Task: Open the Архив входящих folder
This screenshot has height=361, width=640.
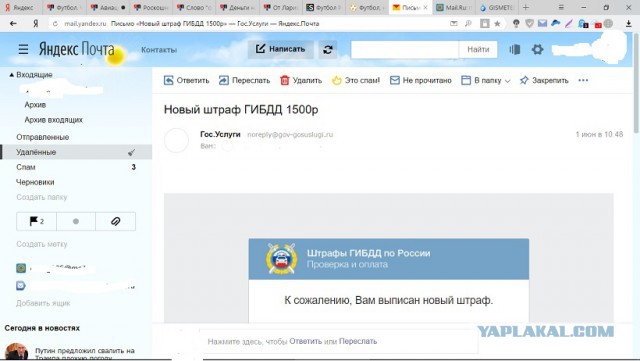Action: (x=53, y=120)
